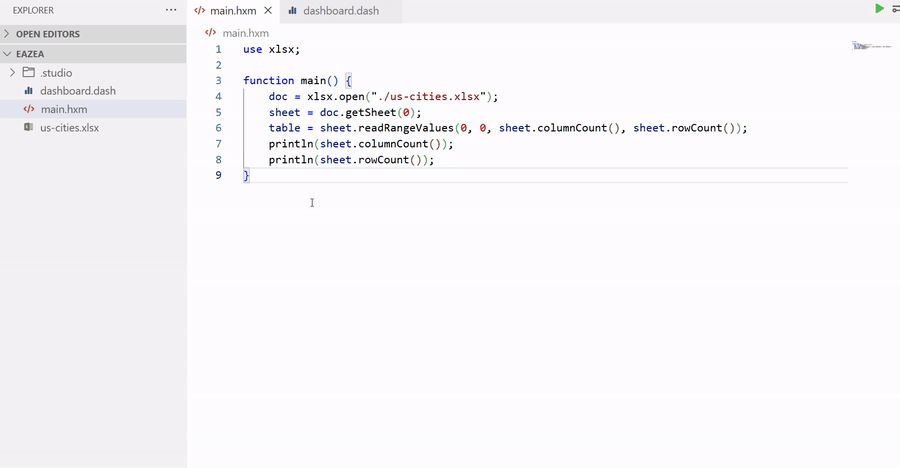Run the script with the green play button
Image resolution: width=900 pixels, height=468 pixels.
pos(879,9)
